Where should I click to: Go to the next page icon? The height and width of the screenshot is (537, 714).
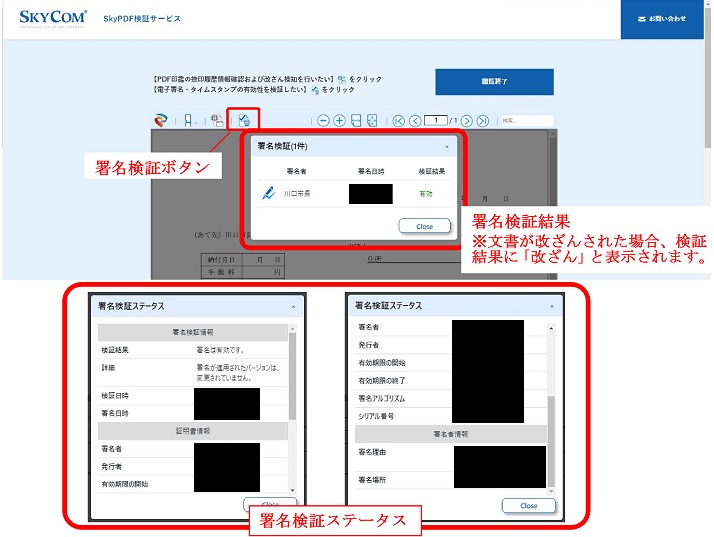click(466, 121)
